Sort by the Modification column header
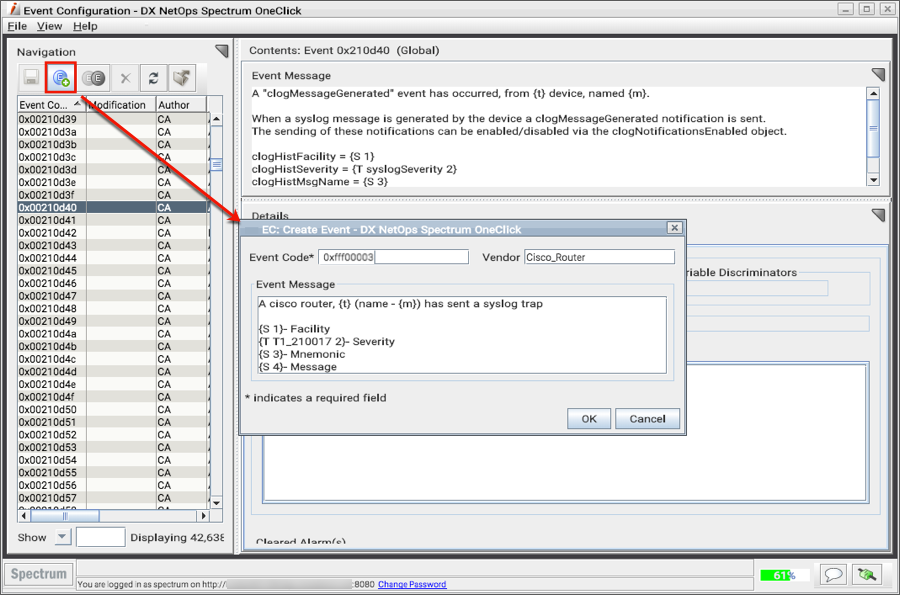The height and width of the screenshot is (595, 900). point(121,104)
